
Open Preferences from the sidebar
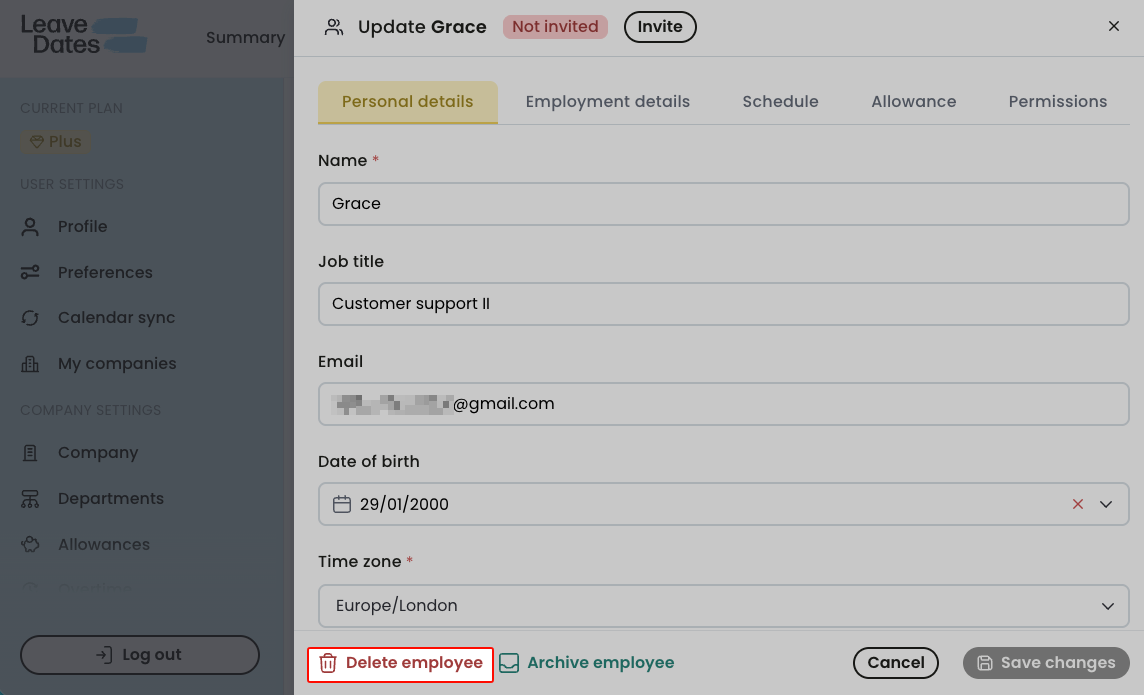(x=105, y=272)
